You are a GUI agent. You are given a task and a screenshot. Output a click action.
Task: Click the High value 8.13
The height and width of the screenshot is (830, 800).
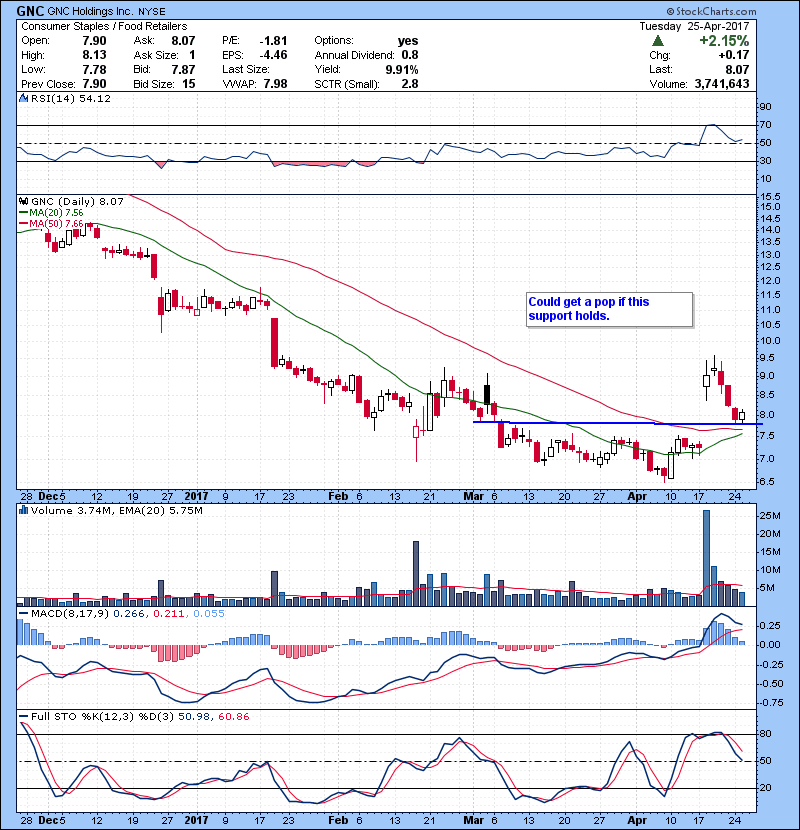tap(94, 55)
